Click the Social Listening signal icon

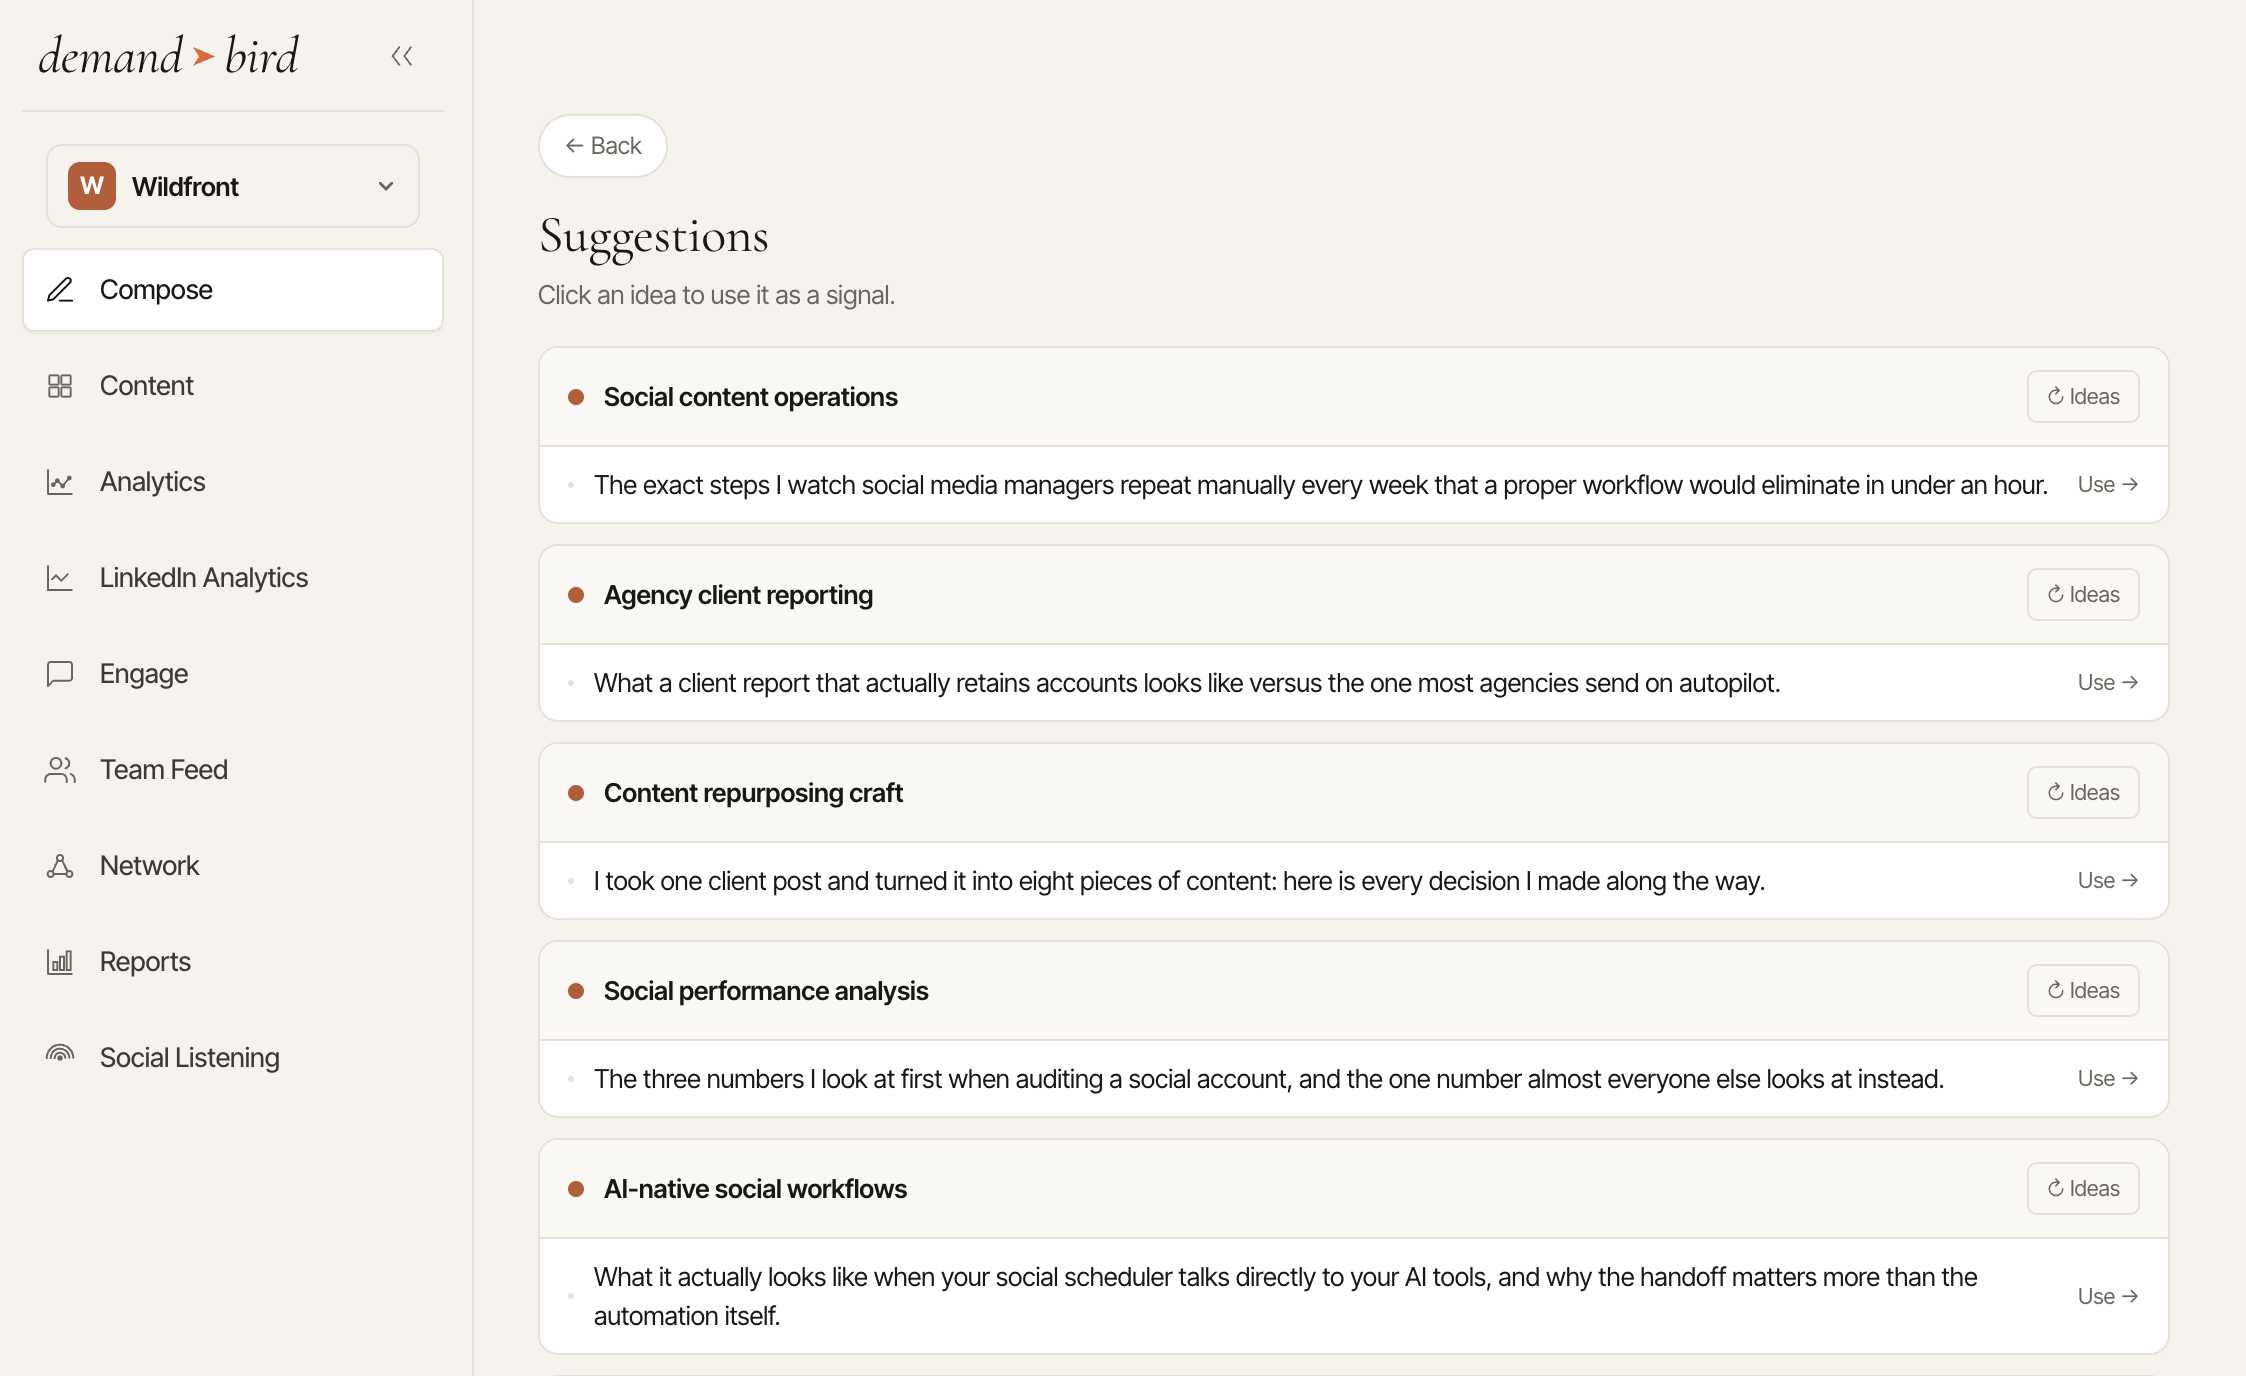[x=60, y=1055]
